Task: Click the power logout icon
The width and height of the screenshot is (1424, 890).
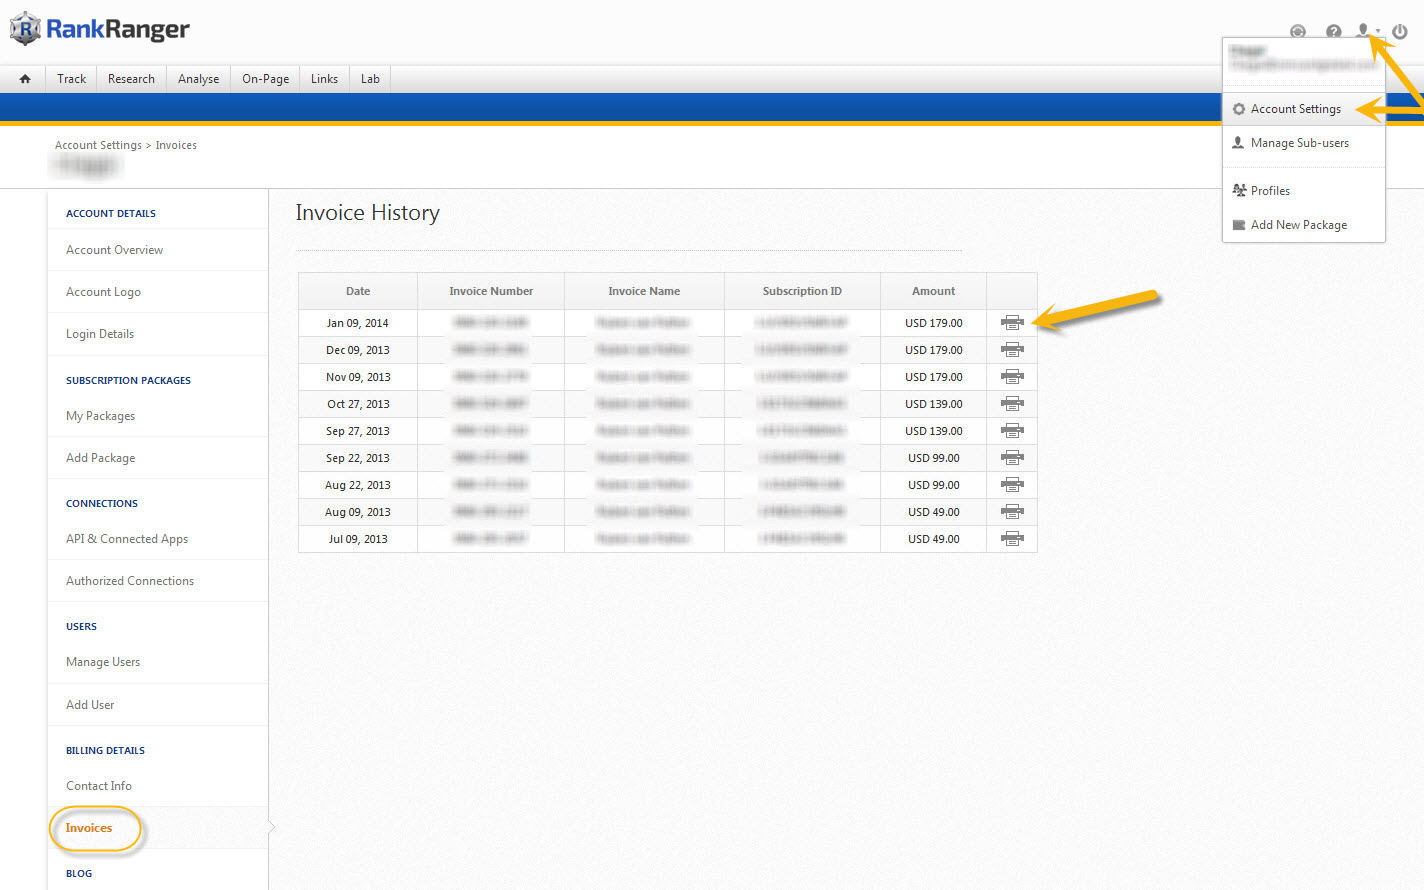Action: (x=1400, y=32)
